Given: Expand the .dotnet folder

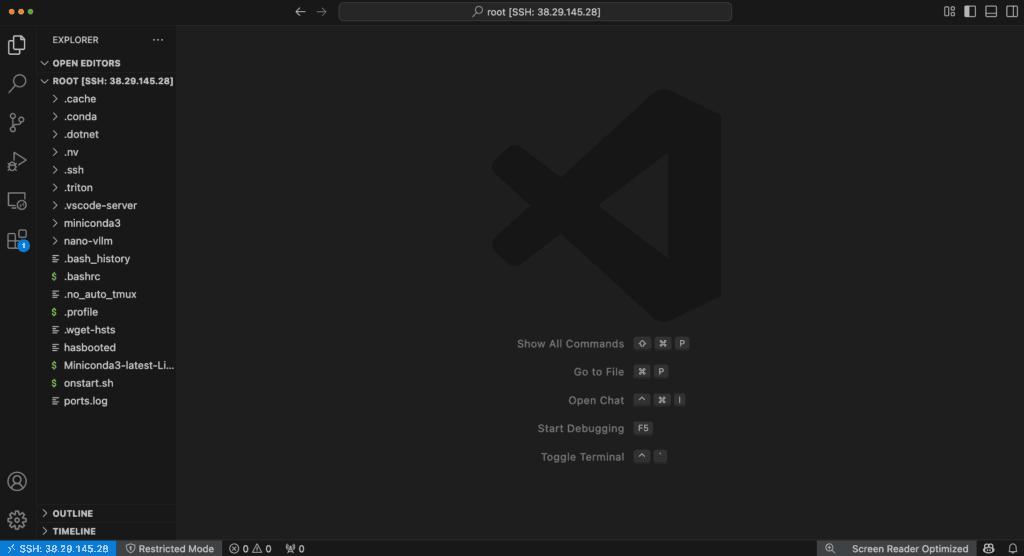Looking at the screenshot, I should 106,134.
